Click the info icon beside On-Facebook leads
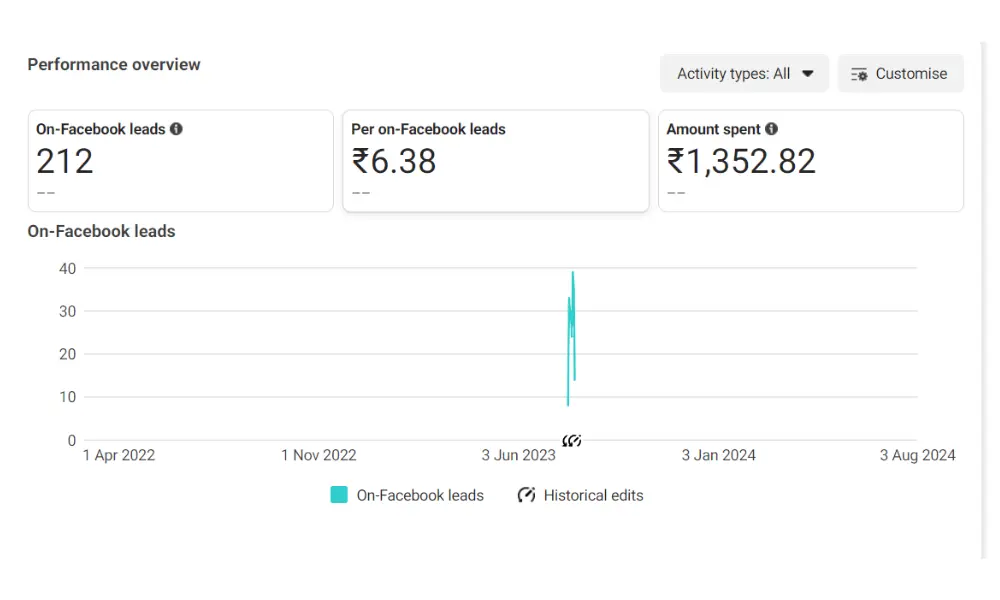This screenshot has width=1000, height=600. click(x=176, y=129)
